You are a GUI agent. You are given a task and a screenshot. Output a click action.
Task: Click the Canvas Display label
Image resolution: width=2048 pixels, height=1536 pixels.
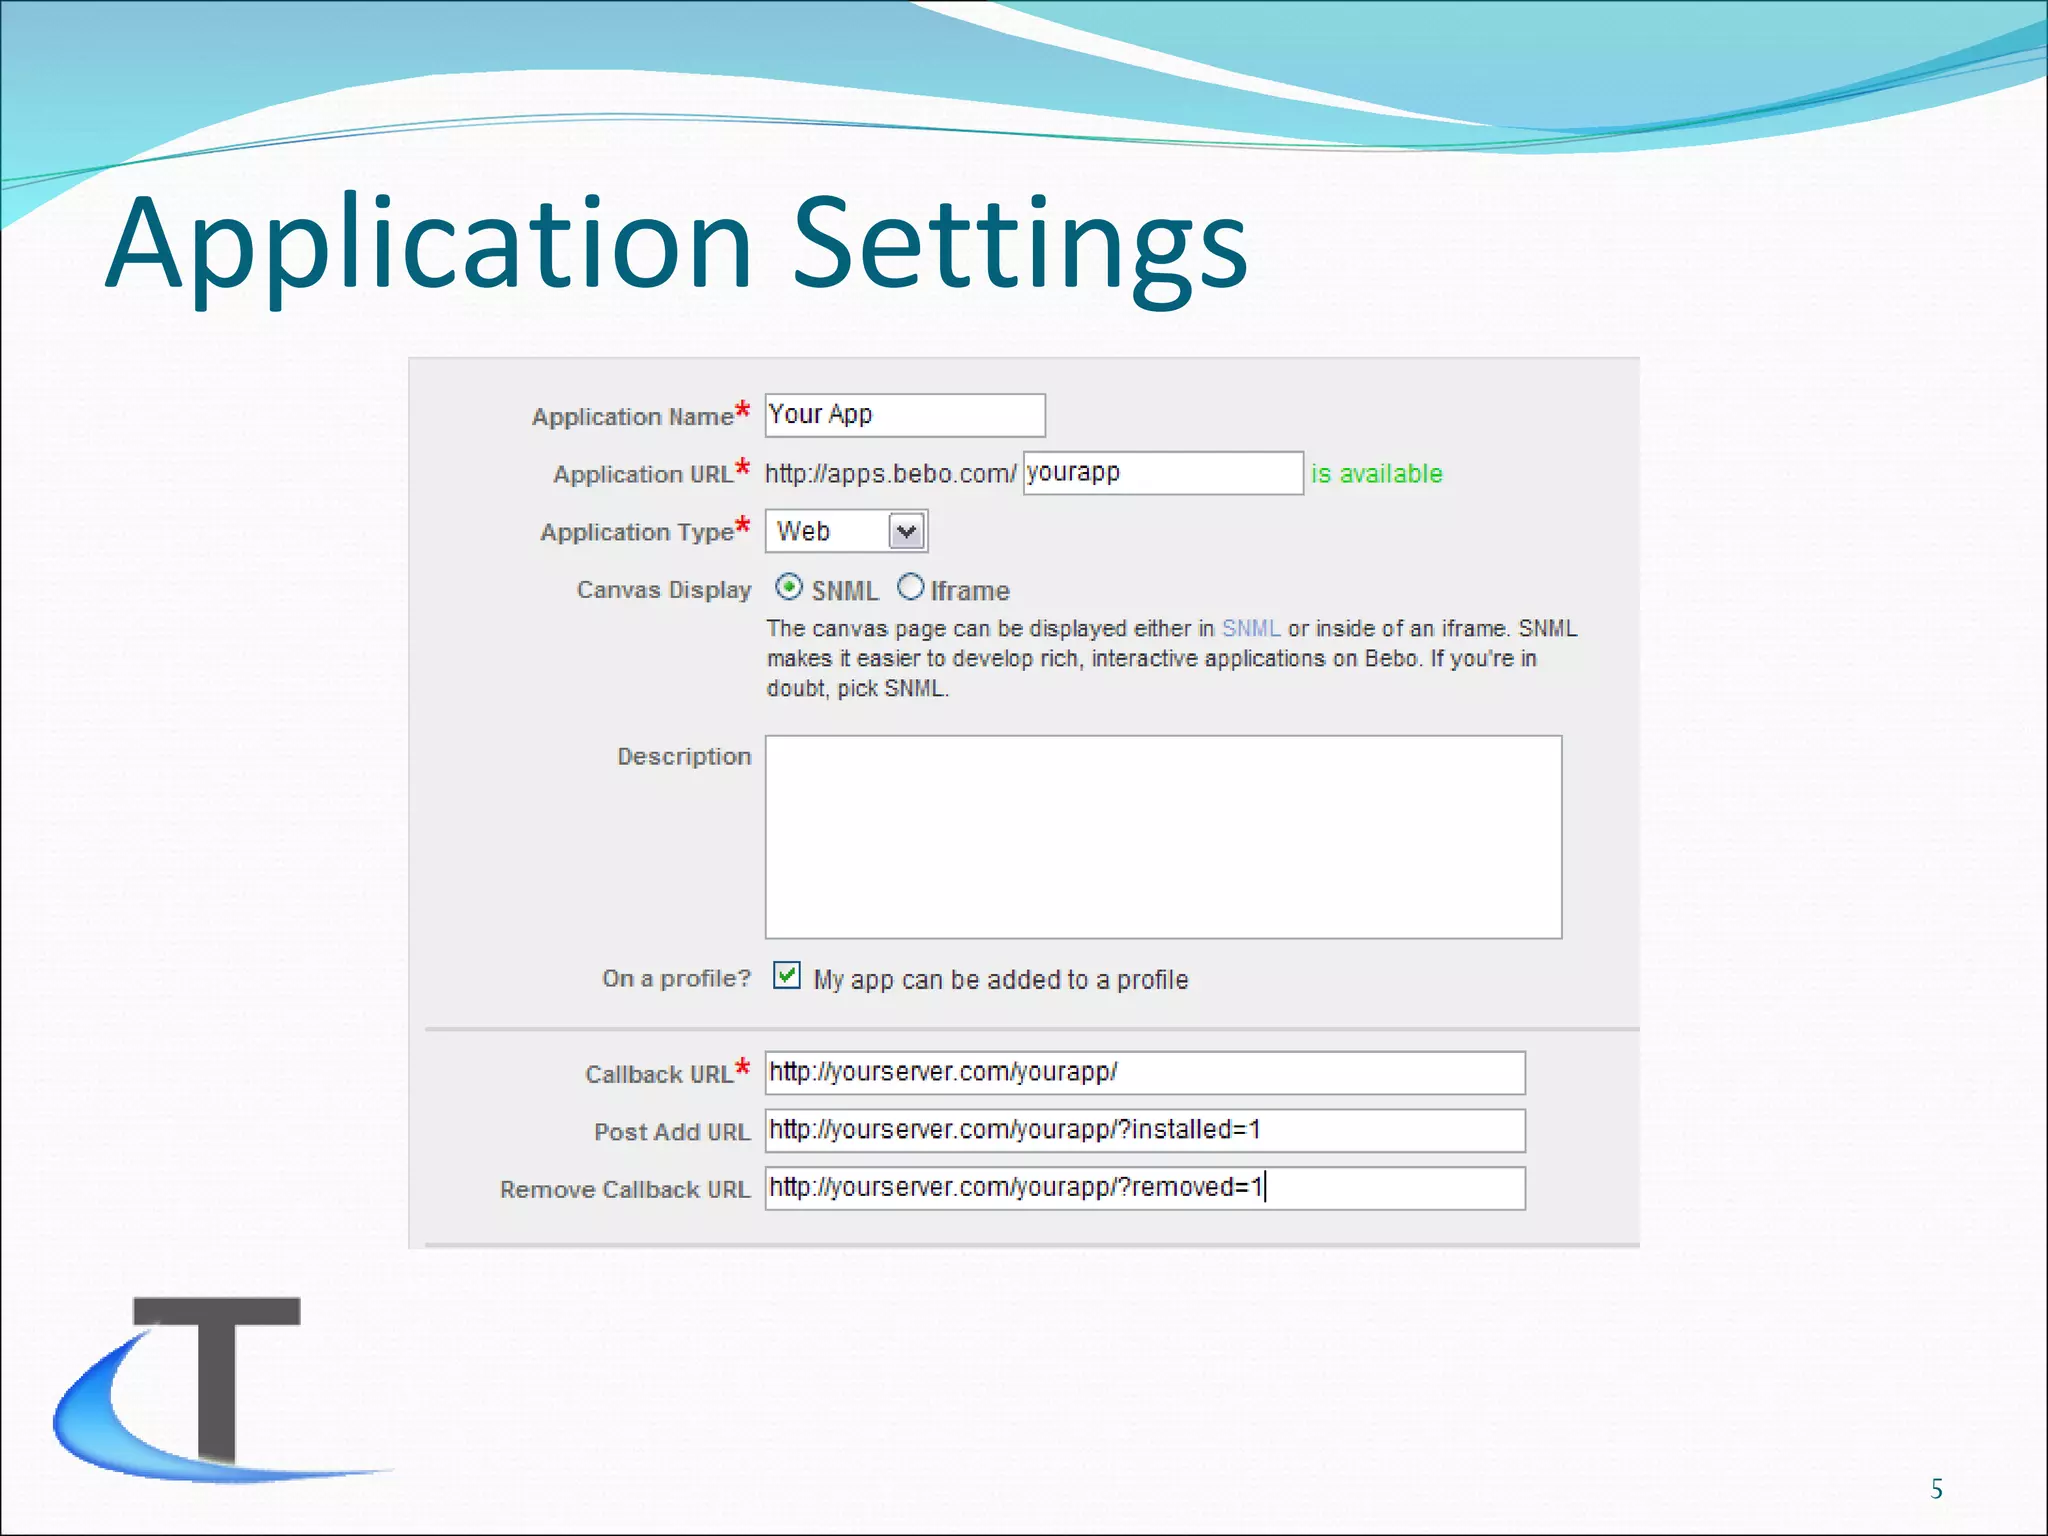click(x=663, y=590)
